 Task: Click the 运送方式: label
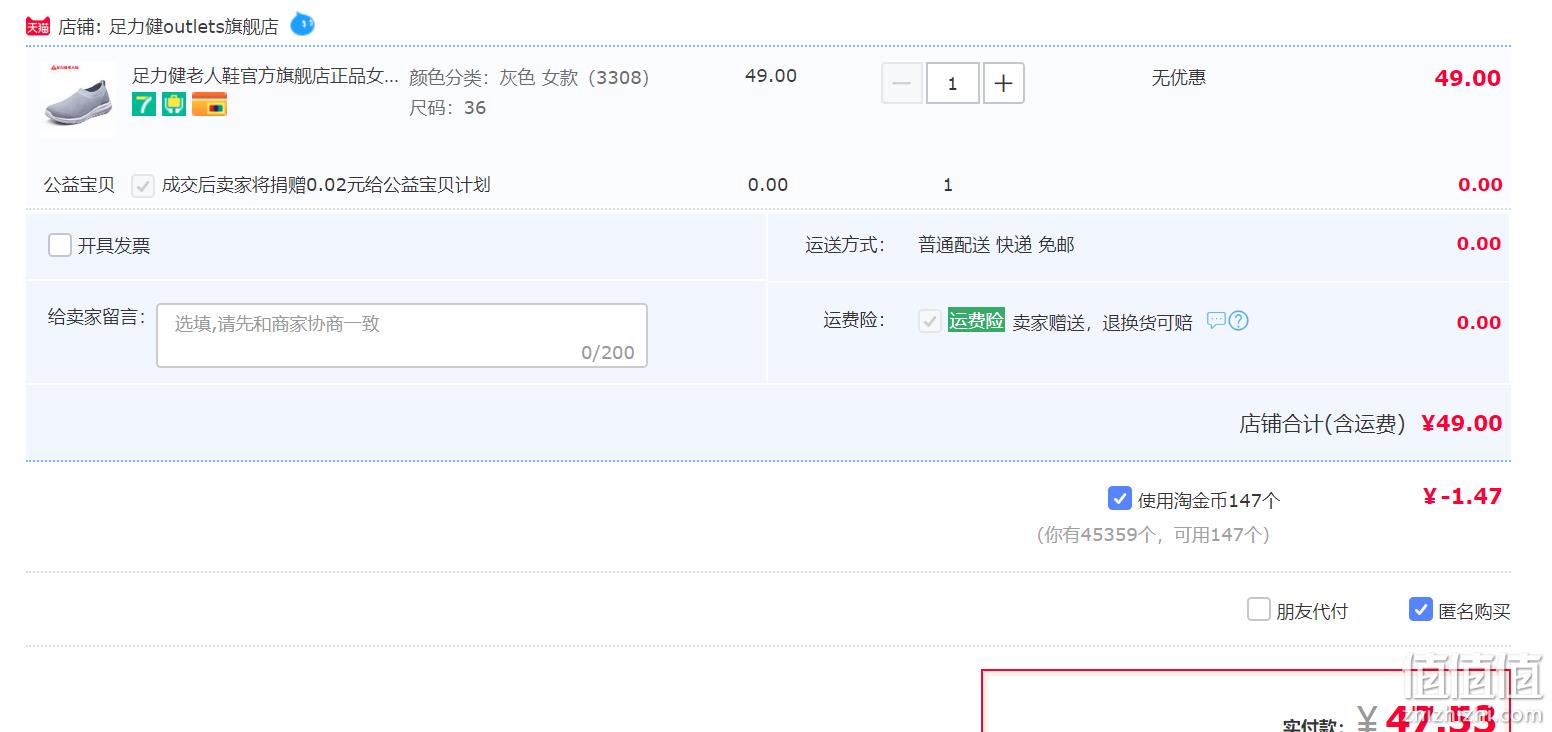pyautogui.click(x=845, y=245)
